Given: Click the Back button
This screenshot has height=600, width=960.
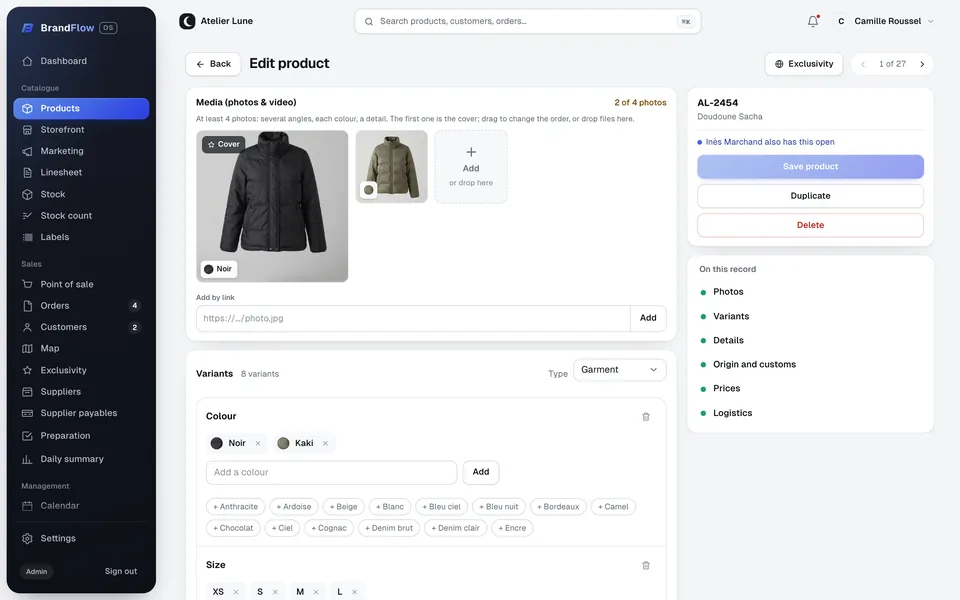Looking at the screenshot, I should click(213, 64).
